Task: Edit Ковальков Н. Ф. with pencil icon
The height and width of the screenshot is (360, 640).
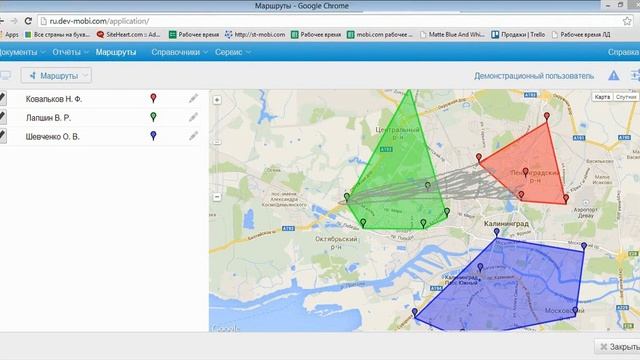Action: coord(193,98)
